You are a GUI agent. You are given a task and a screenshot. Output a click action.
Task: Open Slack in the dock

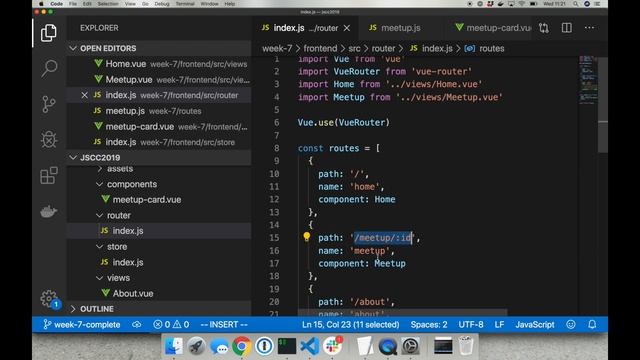[333, 346]
